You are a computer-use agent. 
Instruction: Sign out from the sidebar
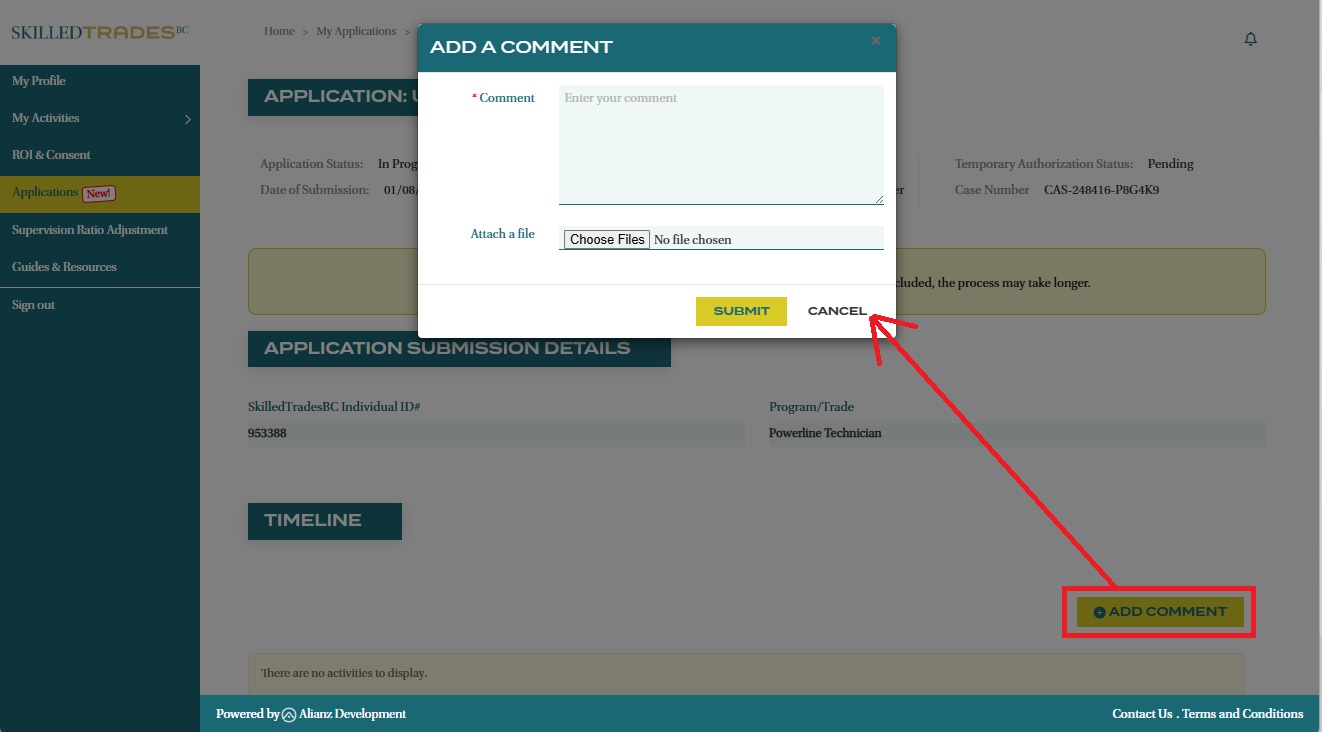[x=33, y=305]
